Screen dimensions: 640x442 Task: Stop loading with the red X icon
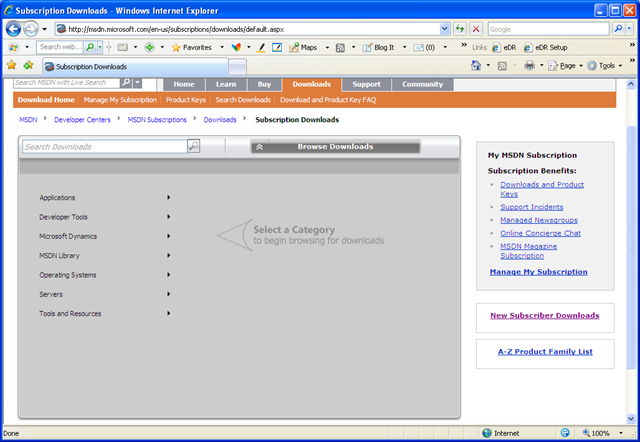[x=476, y=29]
